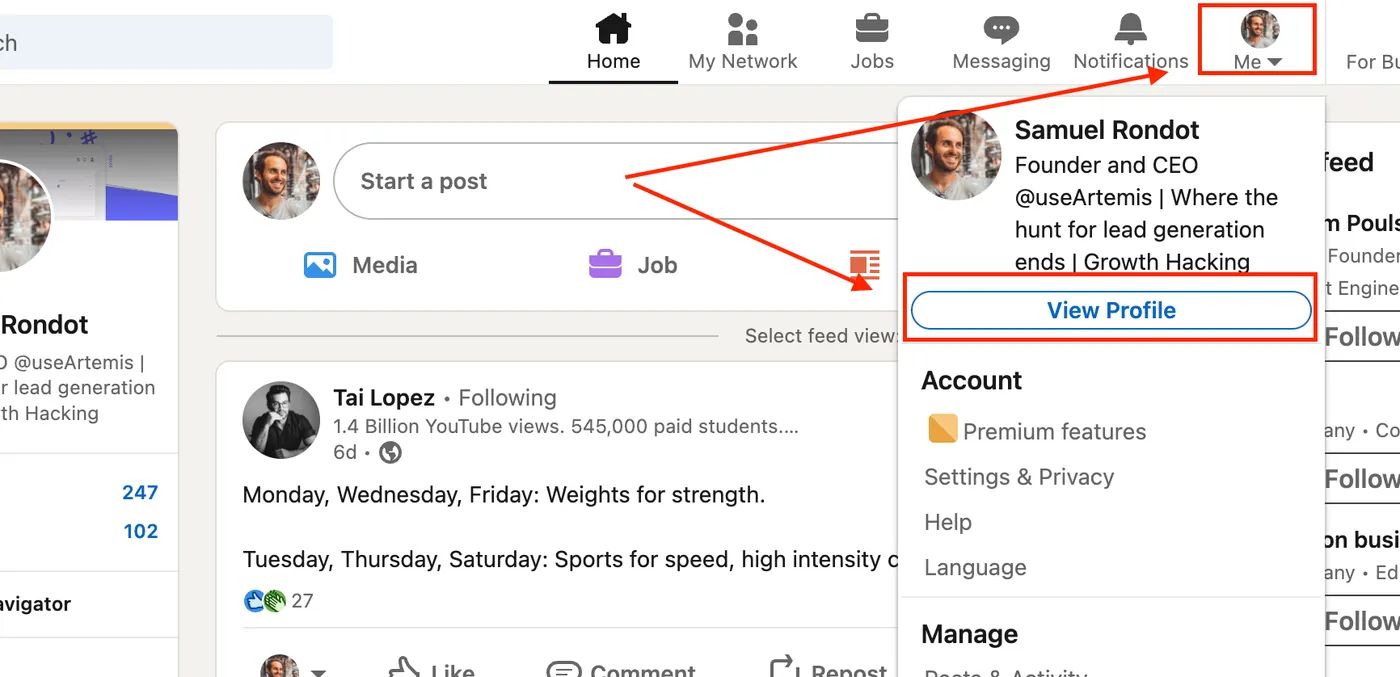Screen dimensions: 1400x677
Task: Click the Premium features gold icon
Action: (x=942, y=429)
